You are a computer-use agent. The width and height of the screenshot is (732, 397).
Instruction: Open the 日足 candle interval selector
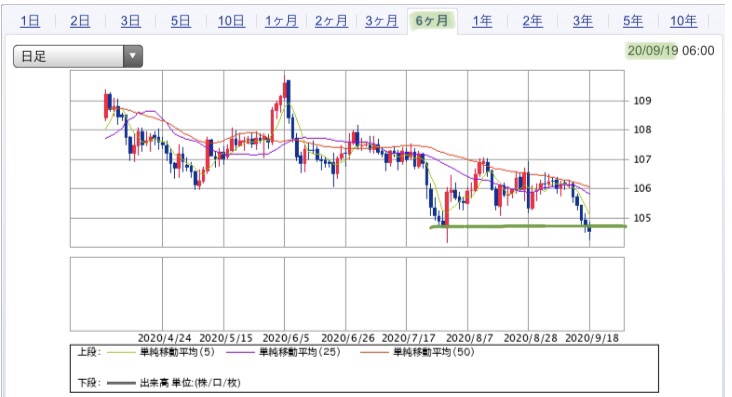(78, 57)
